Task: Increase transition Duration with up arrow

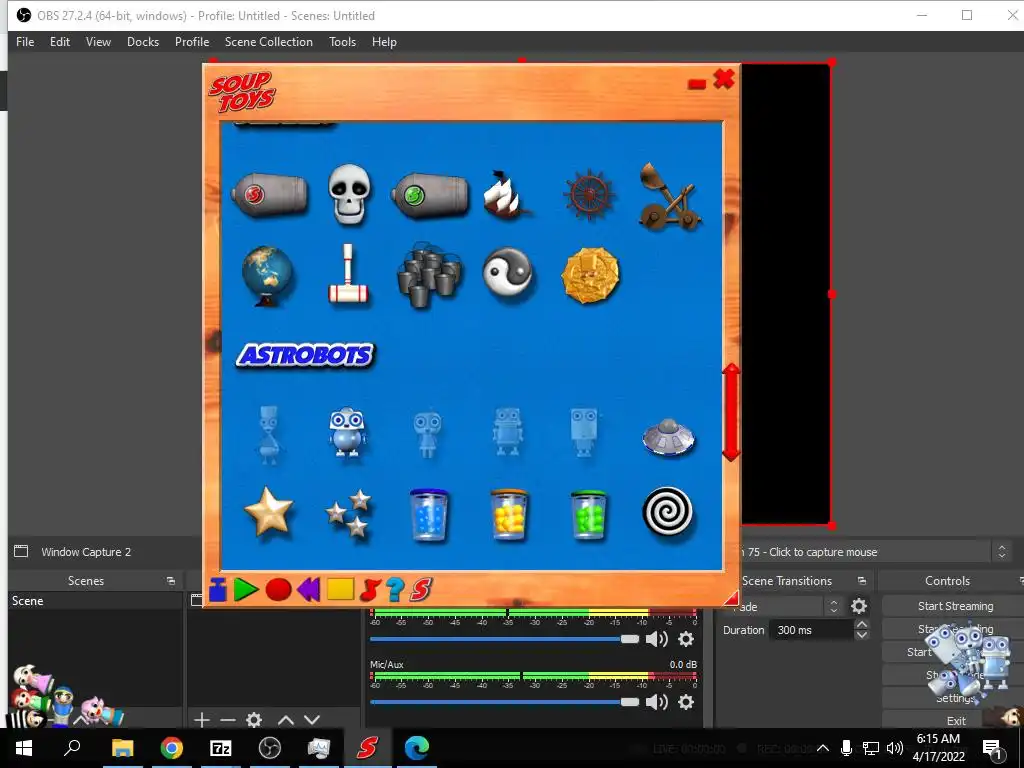Action: 862,625
